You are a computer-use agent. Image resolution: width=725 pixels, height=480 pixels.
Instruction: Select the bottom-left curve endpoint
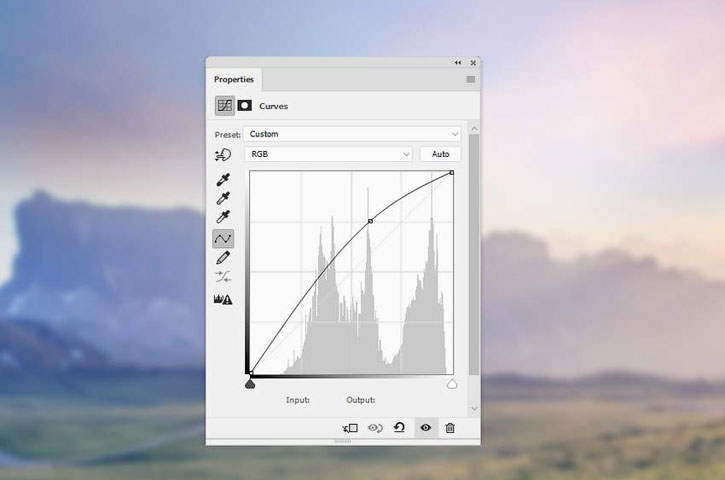[x=251, y=373]
